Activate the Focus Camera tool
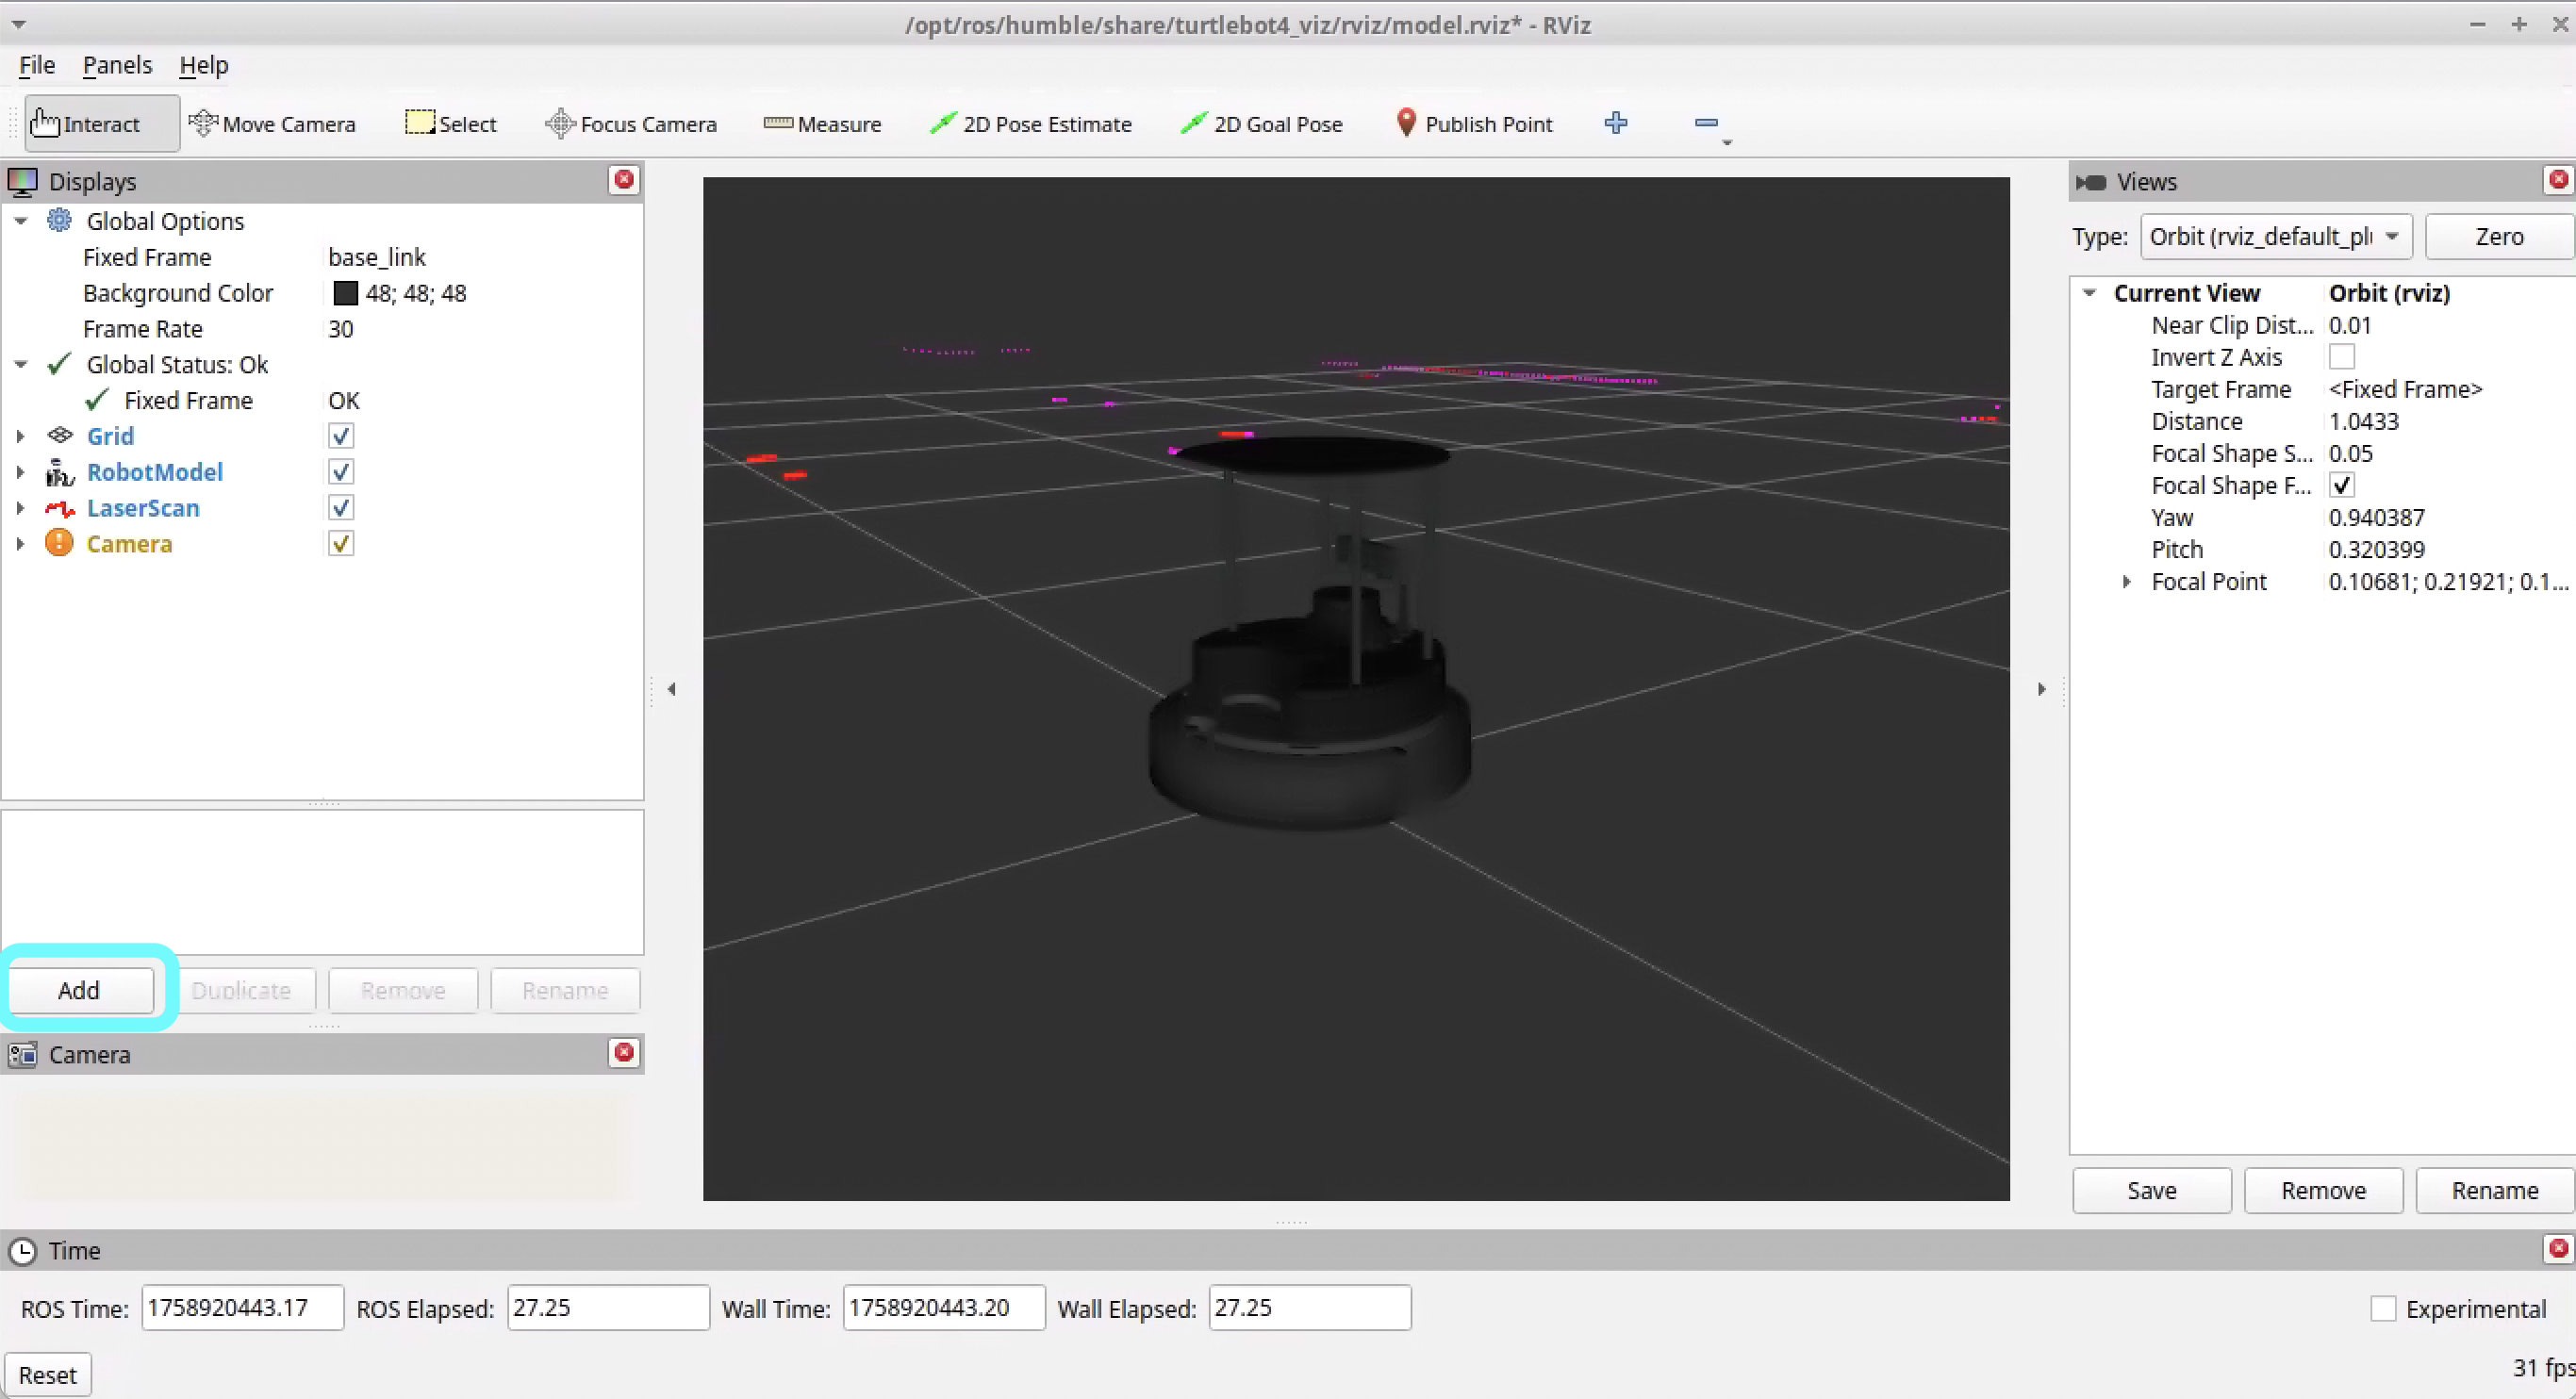This screenshot has width=2576, height=1399. (x=631, y=124)
